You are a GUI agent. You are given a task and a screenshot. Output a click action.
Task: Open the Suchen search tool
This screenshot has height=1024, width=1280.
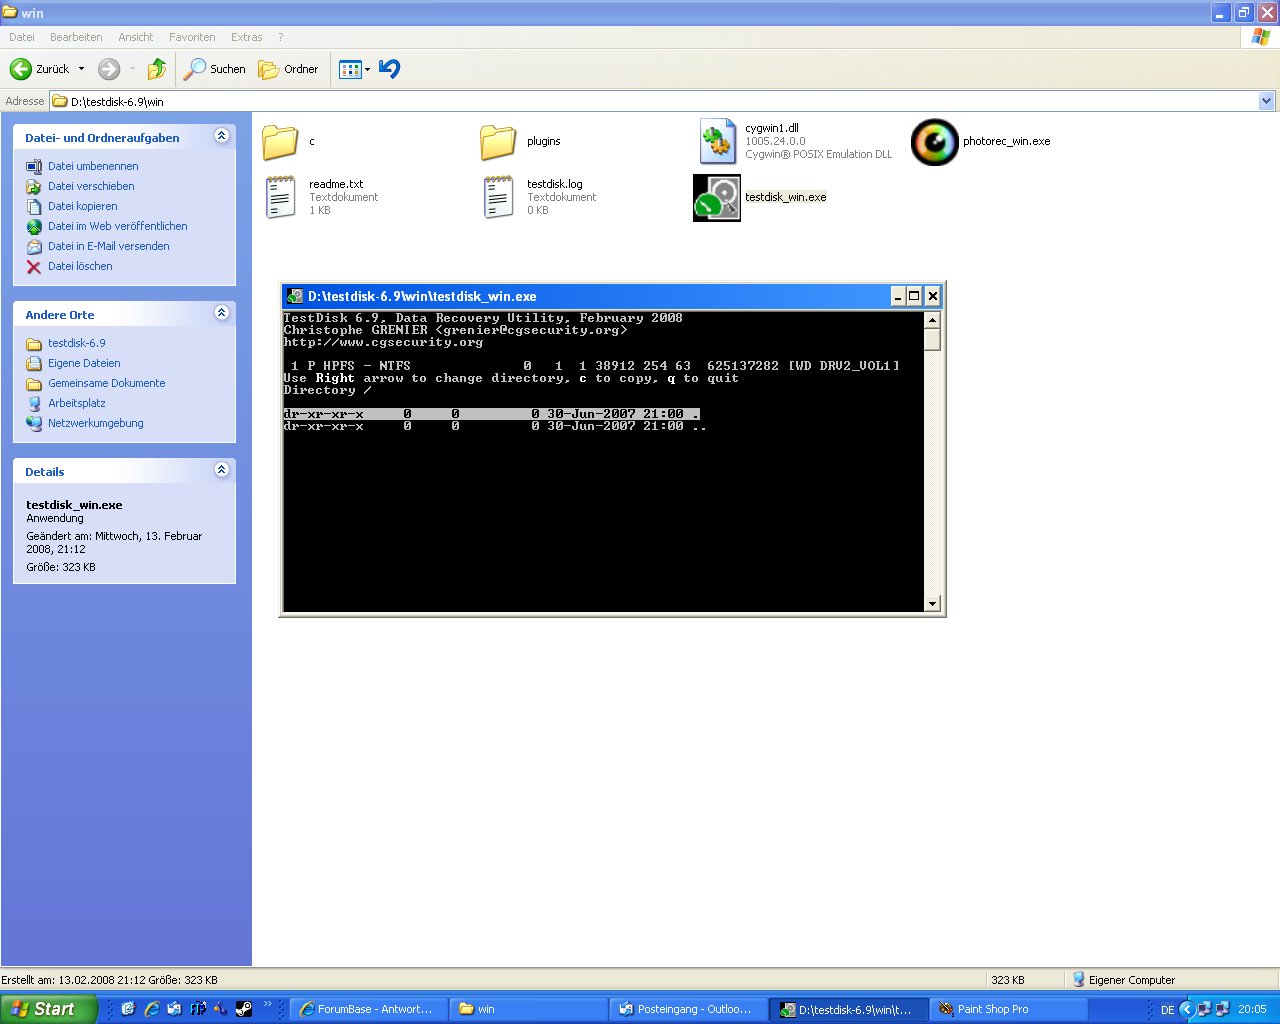tap(214, 69)
